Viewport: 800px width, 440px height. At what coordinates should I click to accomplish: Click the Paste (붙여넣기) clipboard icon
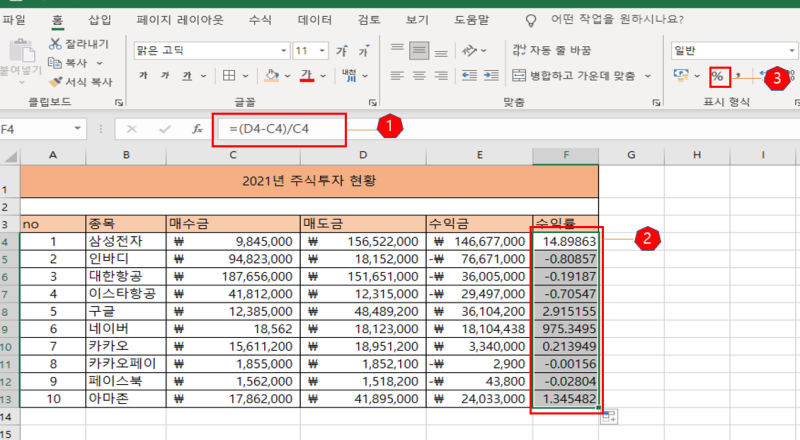[x=21, y=51]
